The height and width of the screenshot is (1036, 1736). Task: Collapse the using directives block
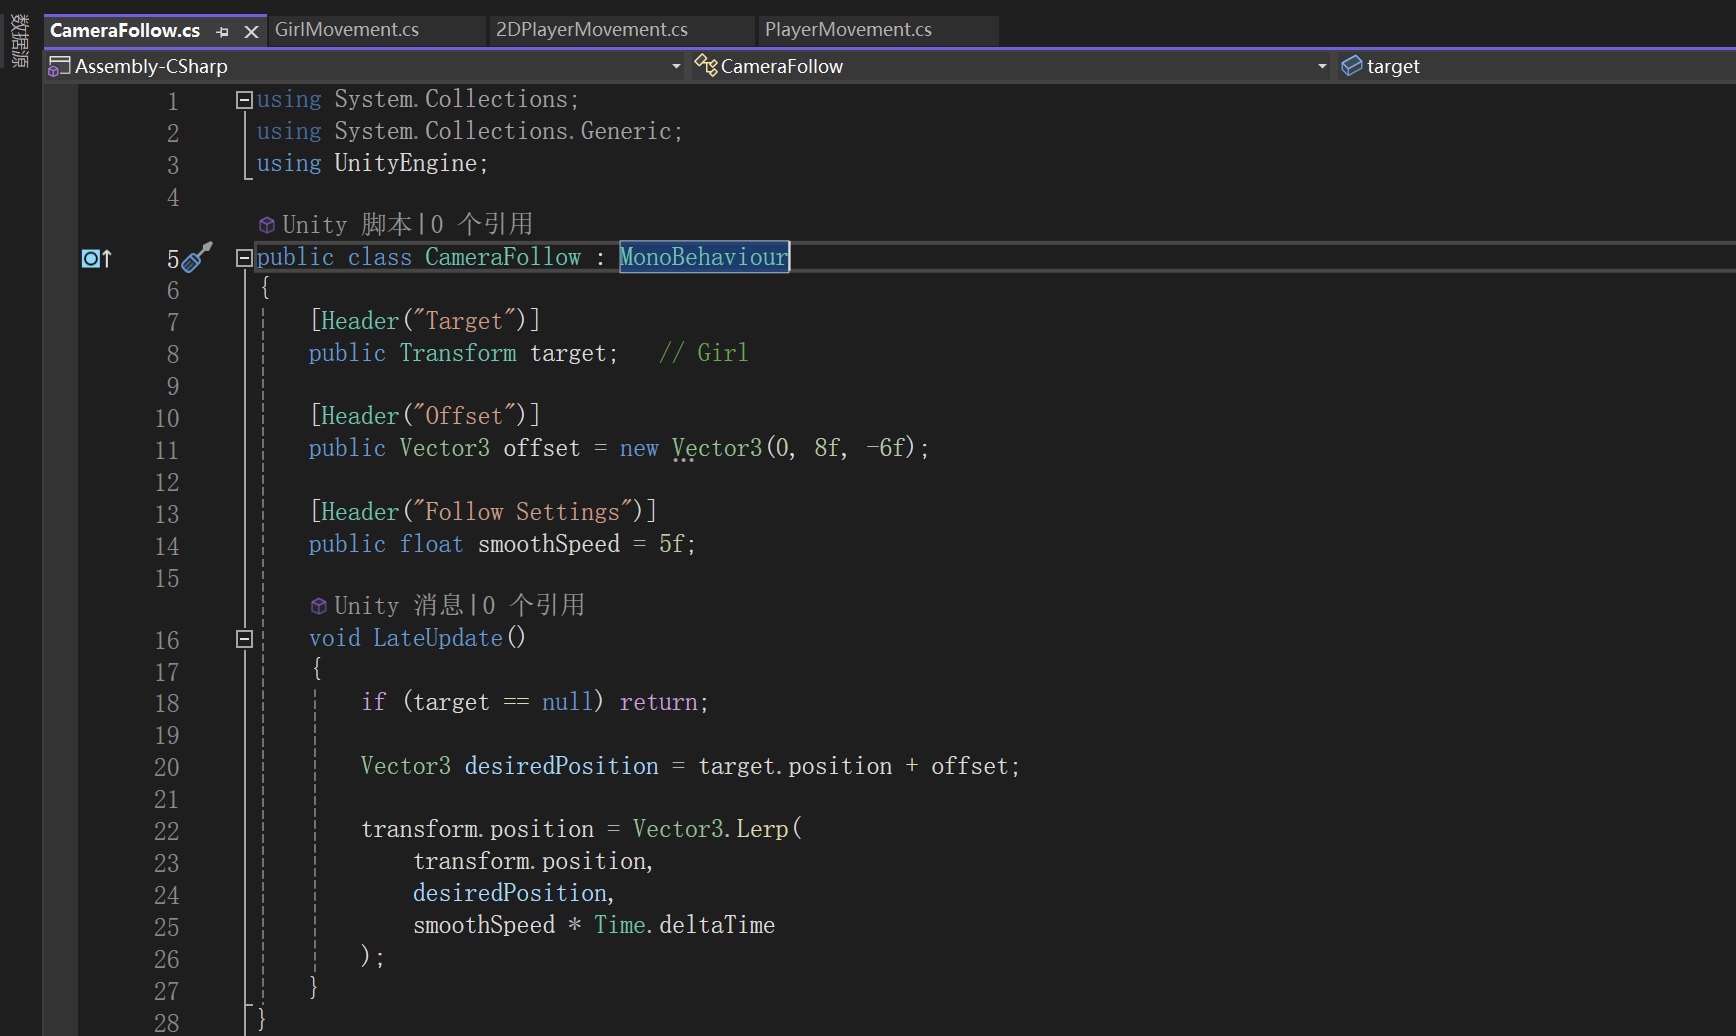pyautogui.click(x=244, y=99)
